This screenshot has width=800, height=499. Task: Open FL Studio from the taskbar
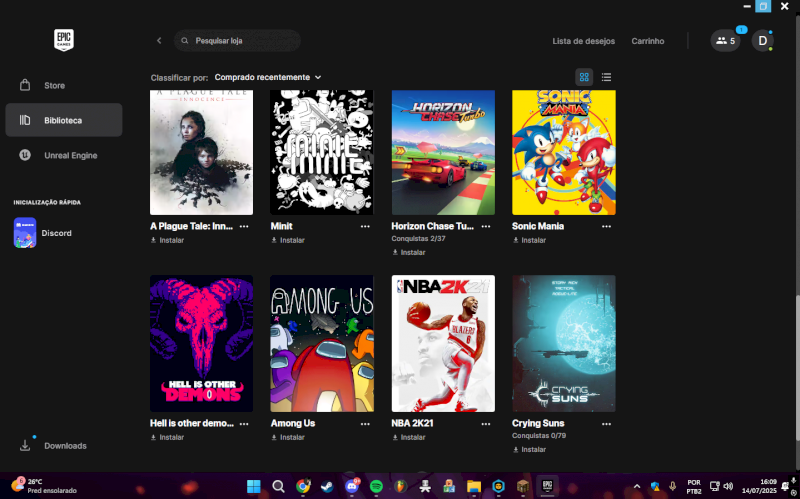[401, 486]
